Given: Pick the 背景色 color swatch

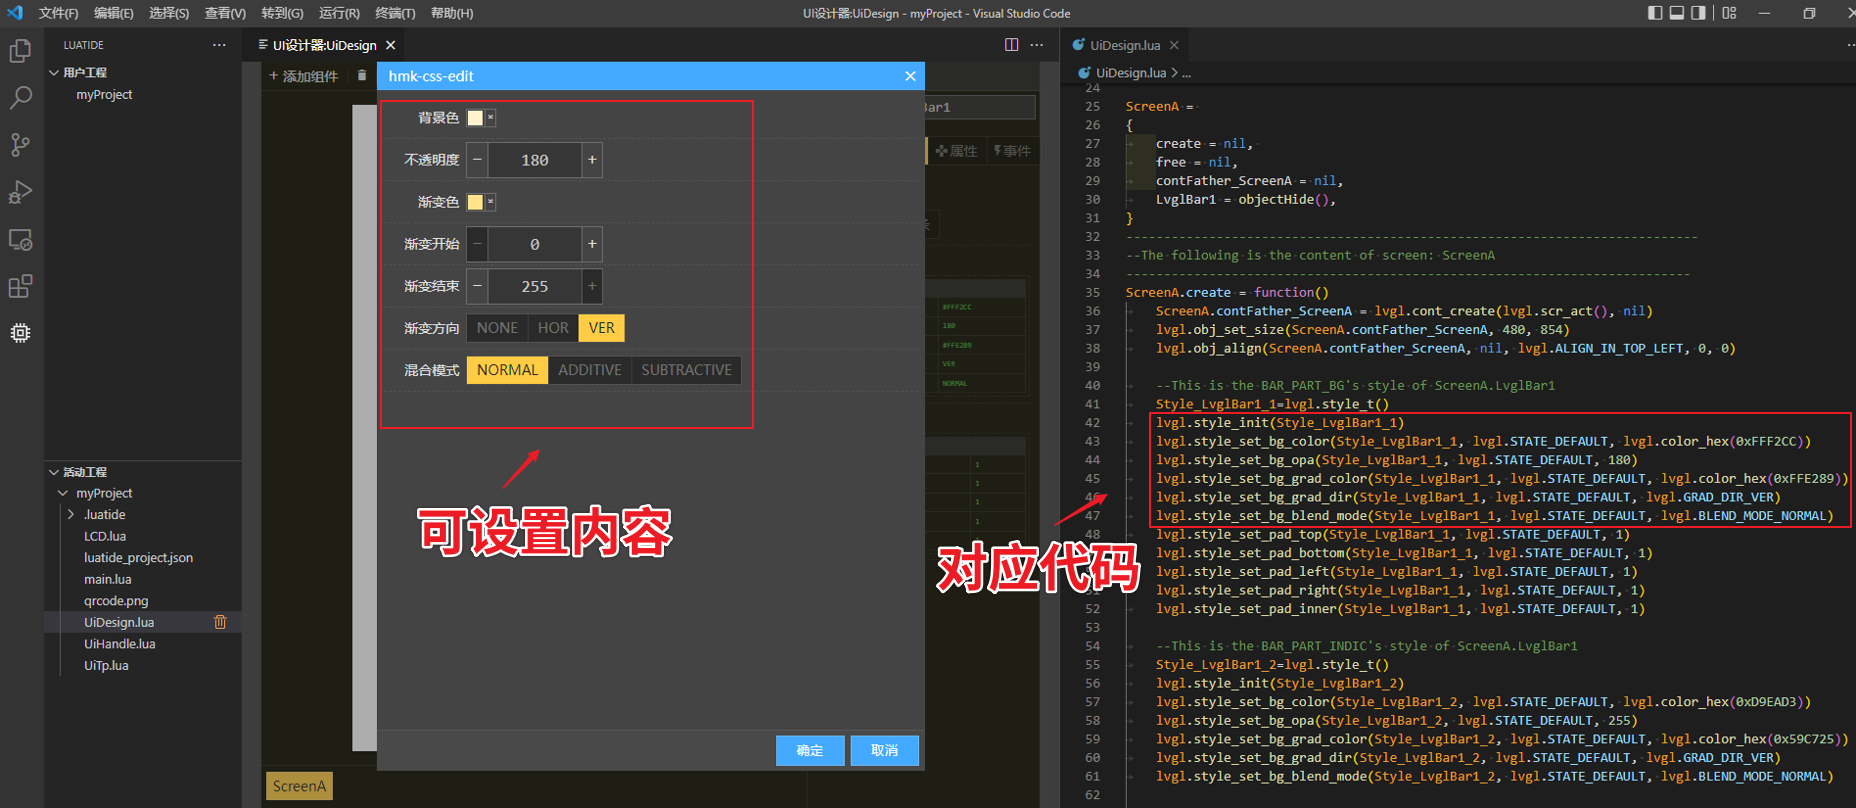Looking at the screenshot, I should pos(475,118).
